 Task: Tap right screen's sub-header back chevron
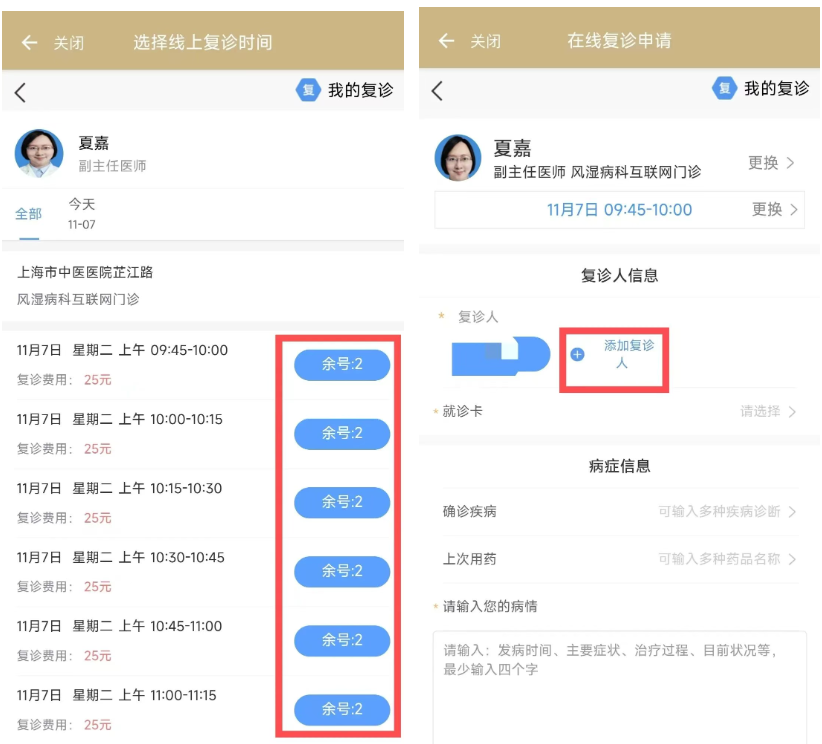[437, 91]
